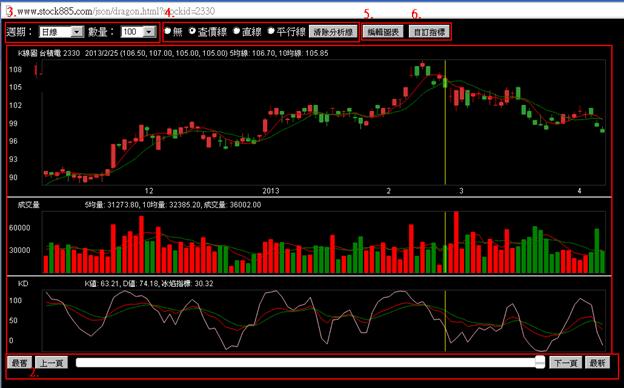Click the browser address bar URL
Screen dimensions: 624x388
pyautogui.click(x=116, y=11)
